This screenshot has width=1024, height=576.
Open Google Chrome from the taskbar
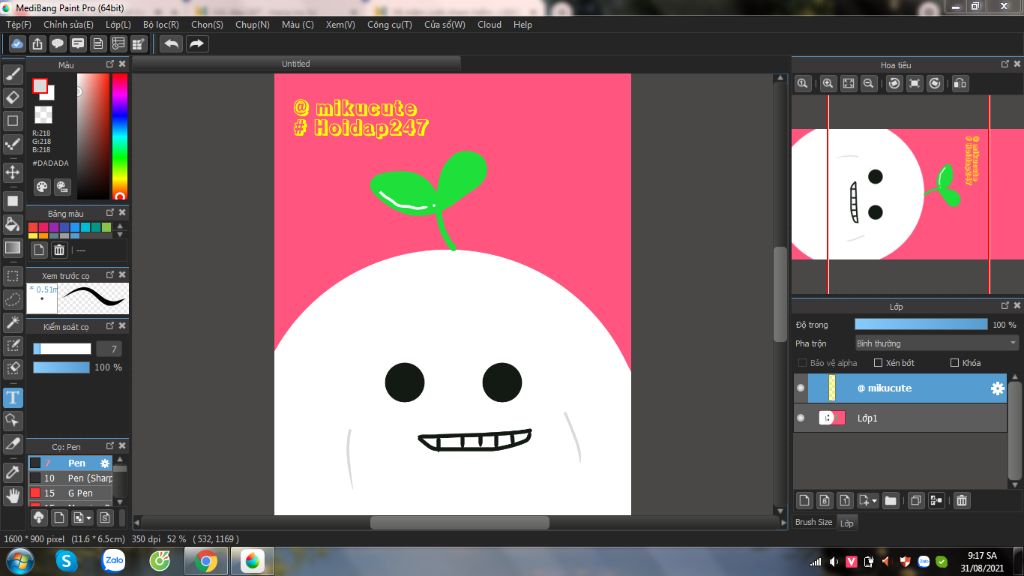pos(206,561)
